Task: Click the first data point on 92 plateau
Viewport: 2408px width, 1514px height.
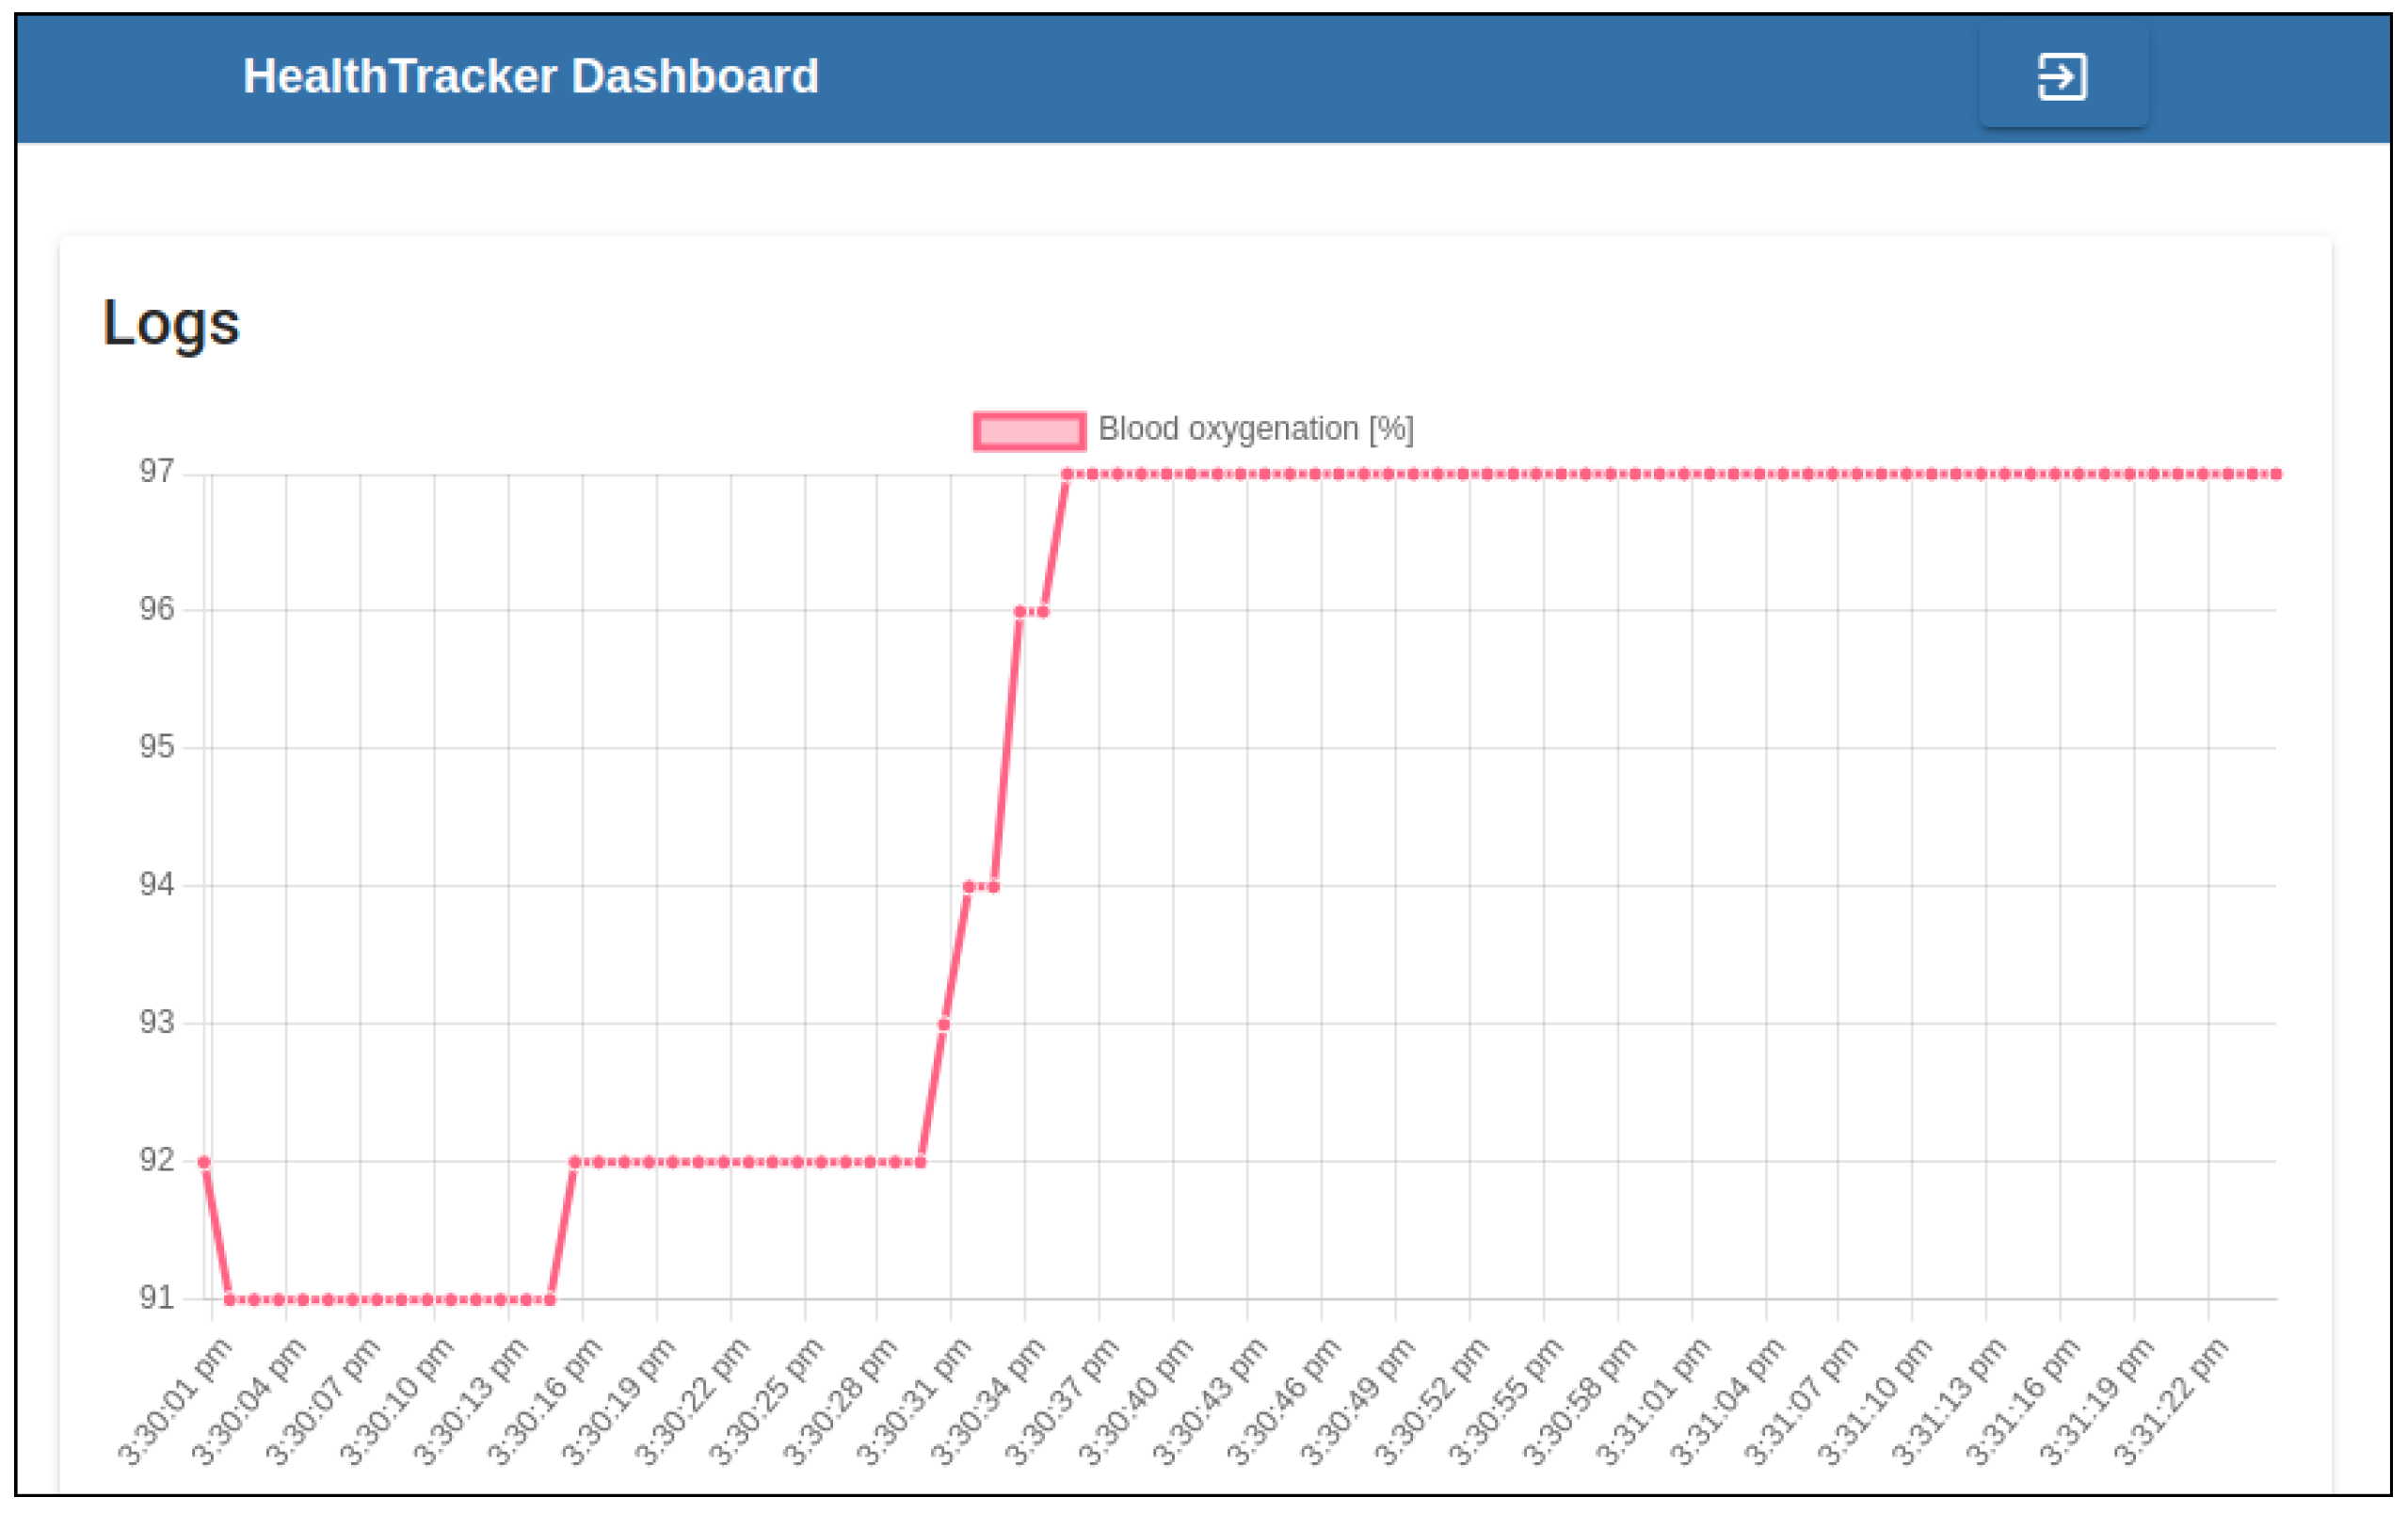Action: point(575,1162)
